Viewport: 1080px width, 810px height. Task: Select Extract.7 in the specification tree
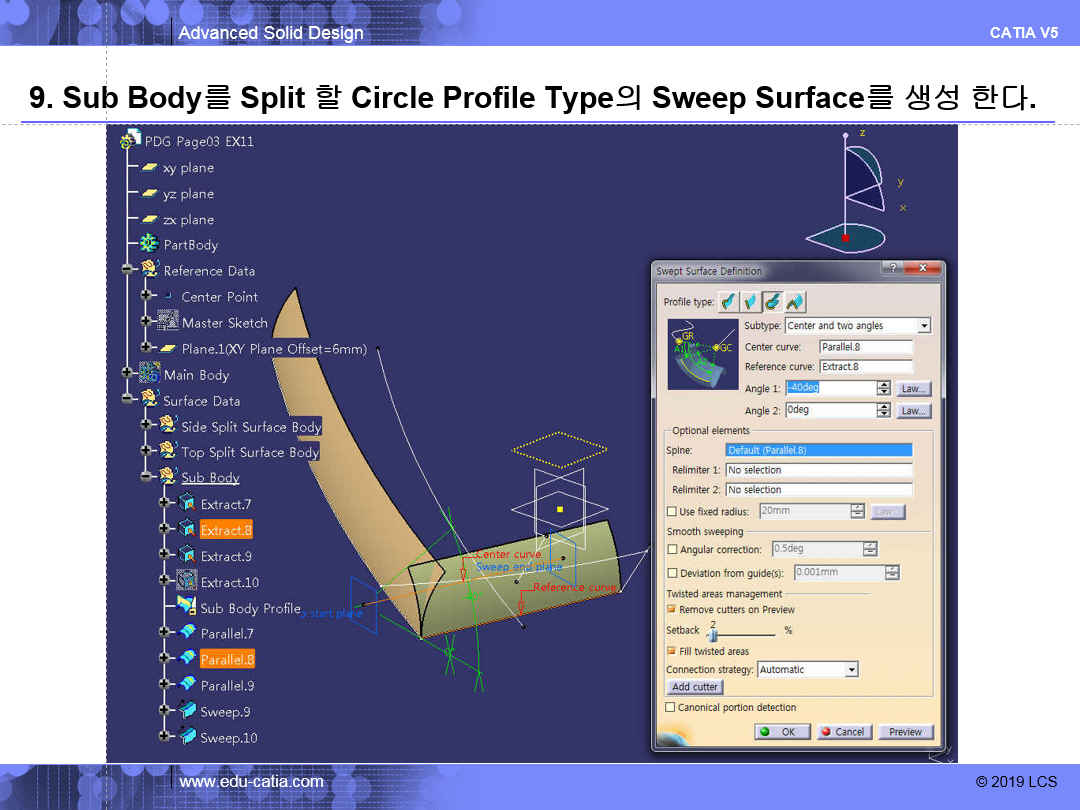pyautogui.click(x=226, y=504)
